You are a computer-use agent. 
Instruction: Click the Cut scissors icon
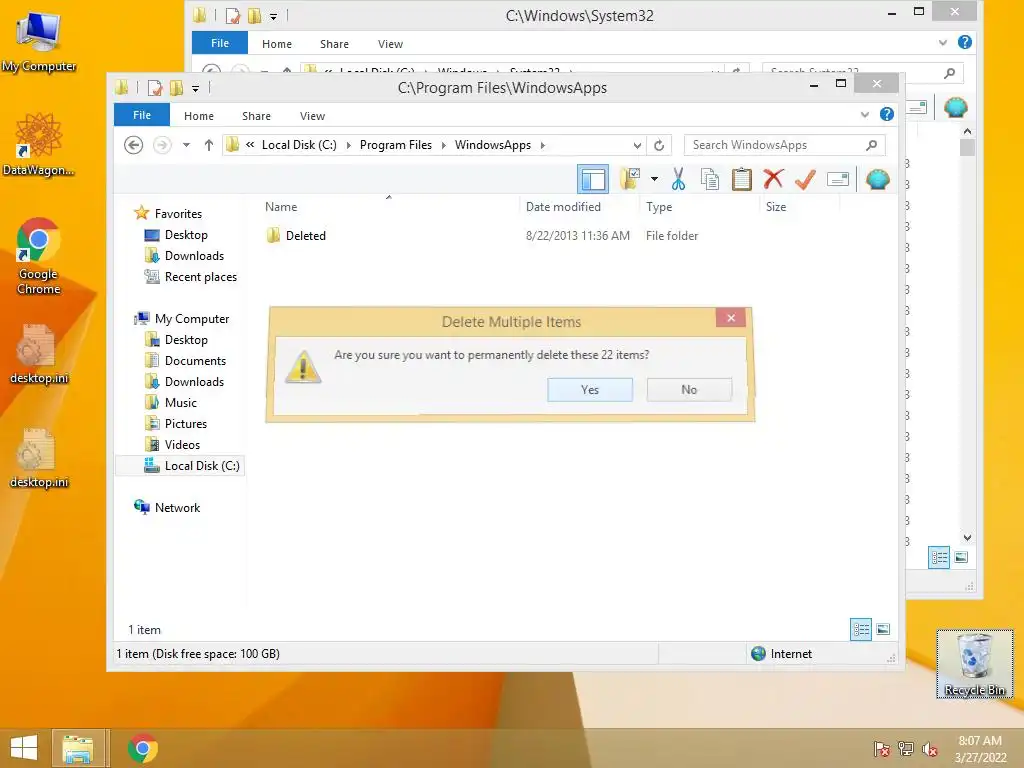click(679, 179)
